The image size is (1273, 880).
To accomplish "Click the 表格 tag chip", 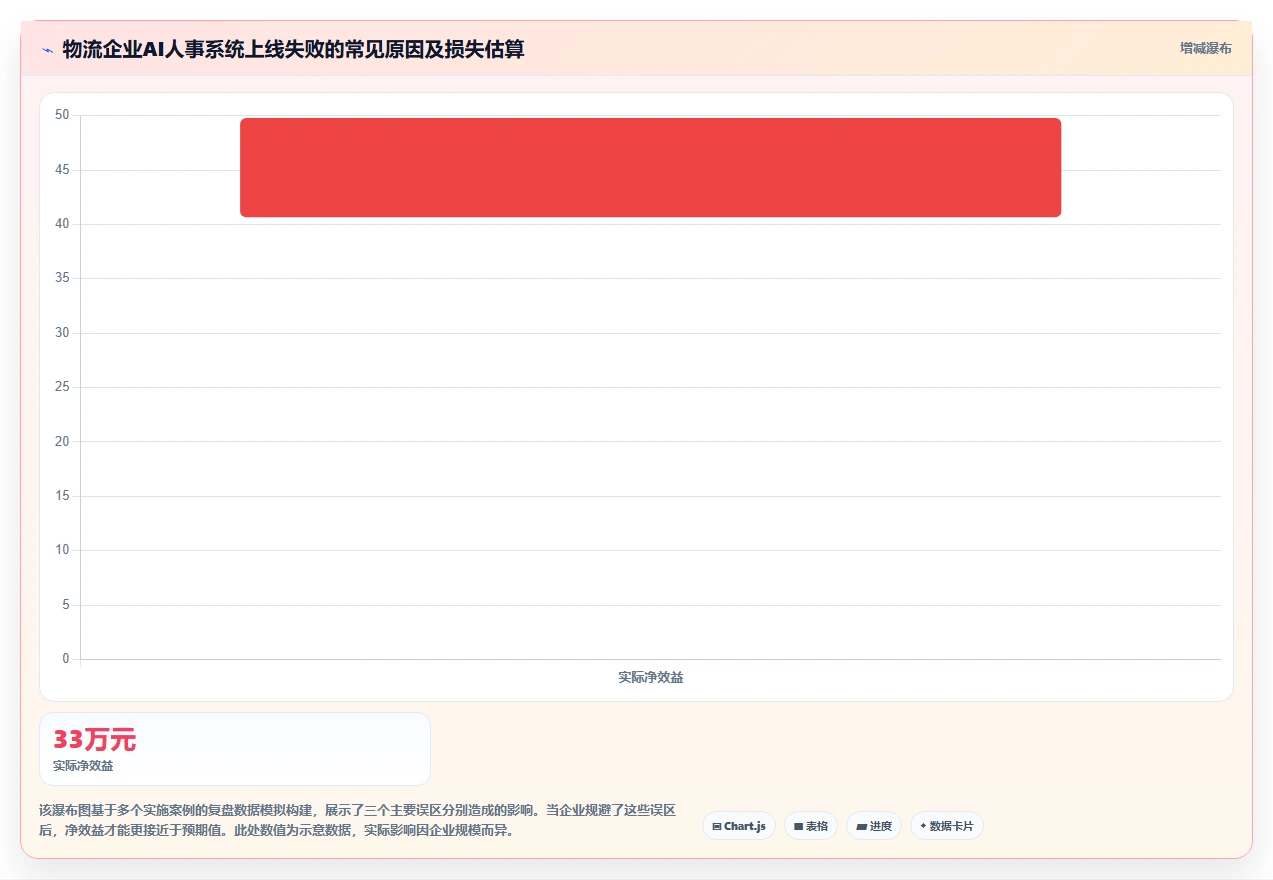I will pos(811,826).
